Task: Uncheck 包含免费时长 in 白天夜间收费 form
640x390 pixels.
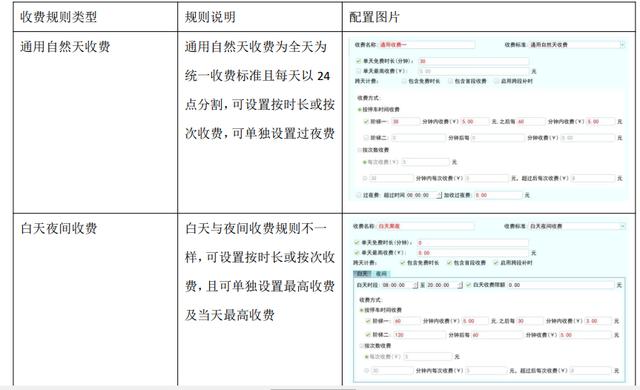Action: click(403, 263)
